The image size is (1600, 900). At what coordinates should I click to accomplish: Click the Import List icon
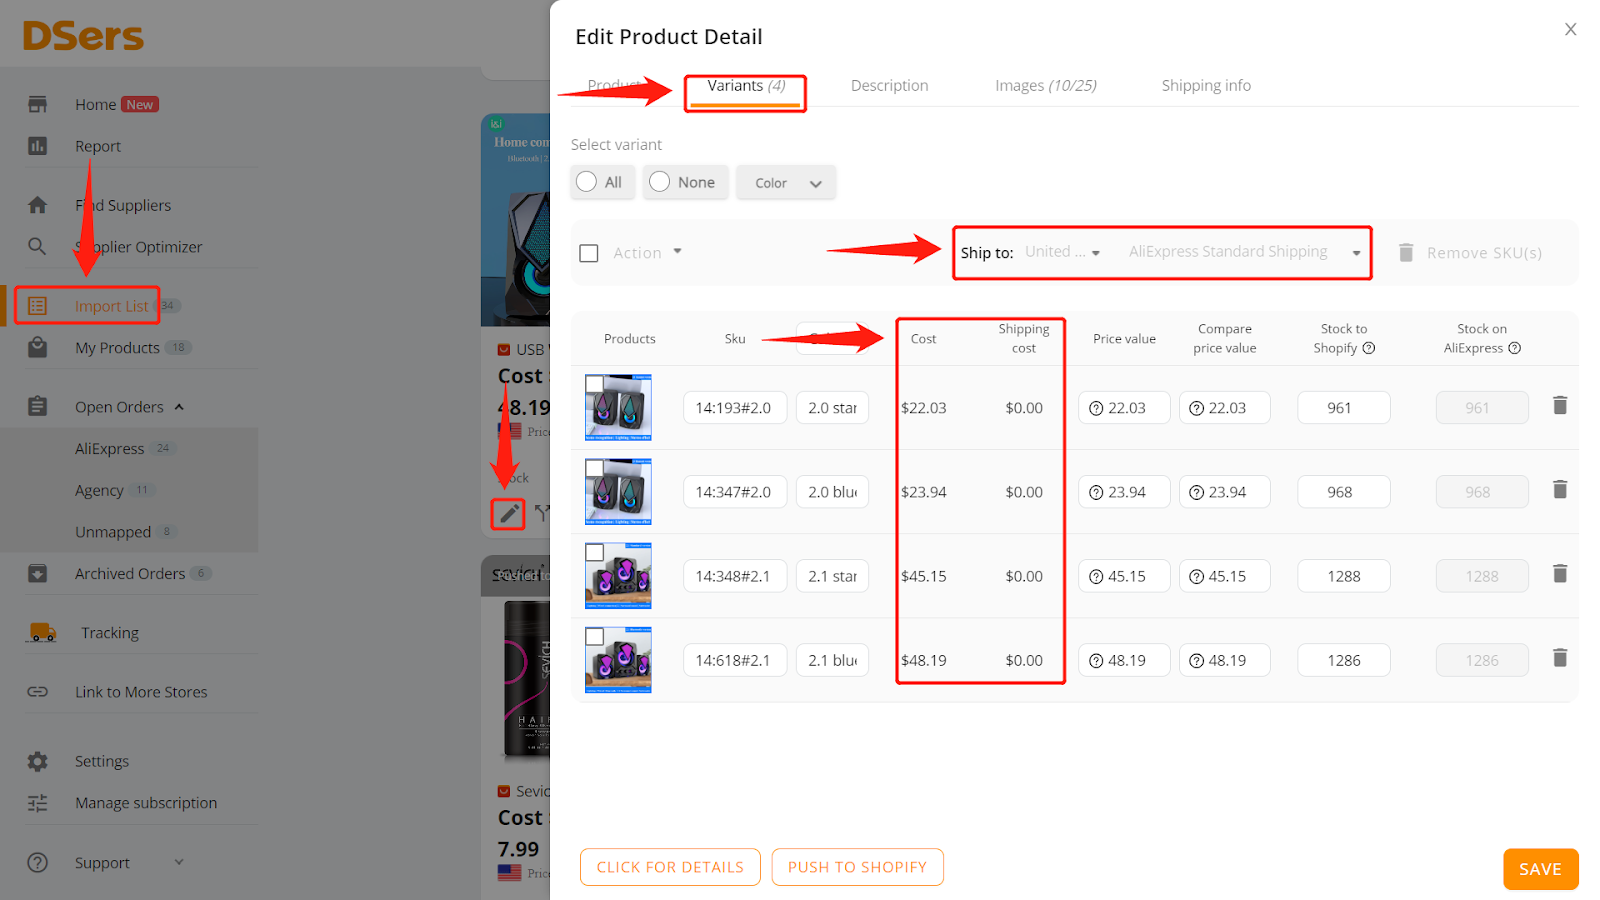pyautogui.click(x=38, y=306)
